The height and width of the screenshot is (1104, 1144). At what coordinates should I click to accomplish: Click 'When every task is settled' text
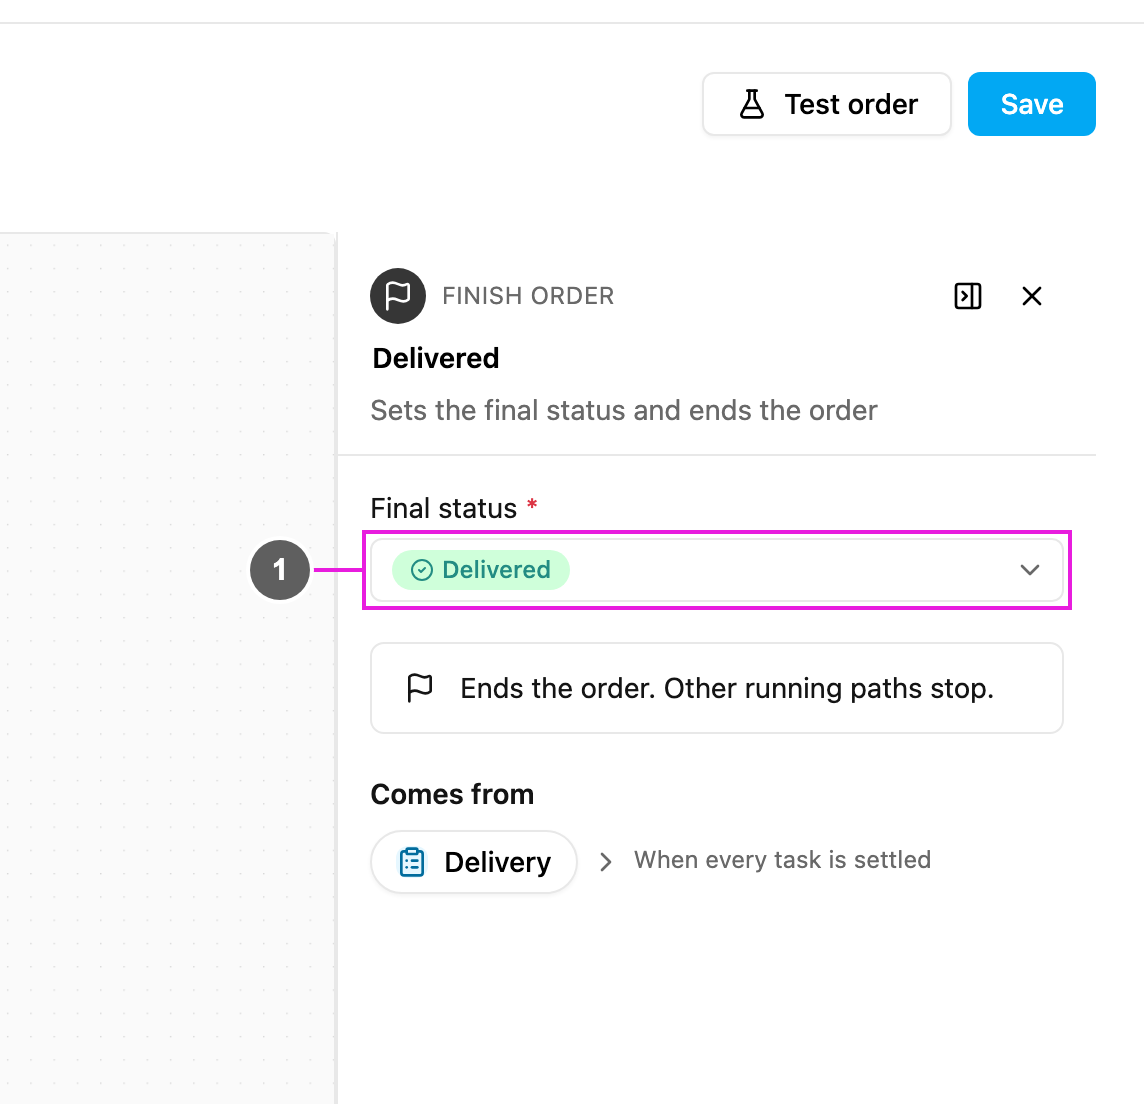coord(782,860)
